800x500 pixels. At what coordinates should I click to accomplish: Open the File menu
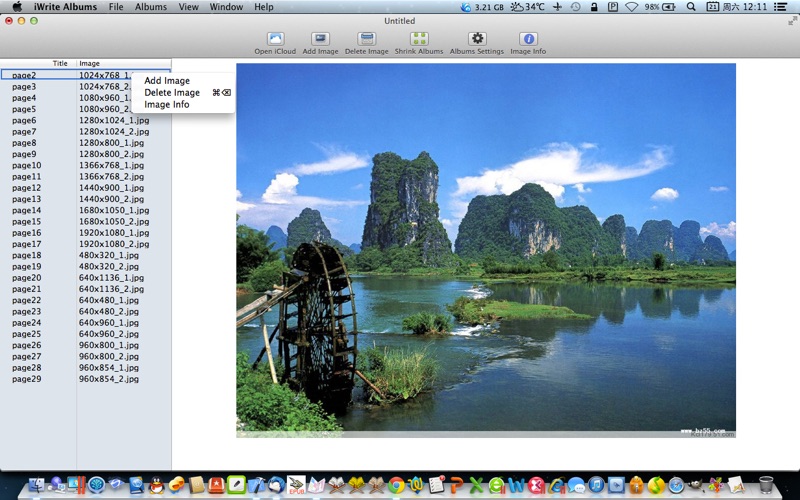(x=116, y=7)
